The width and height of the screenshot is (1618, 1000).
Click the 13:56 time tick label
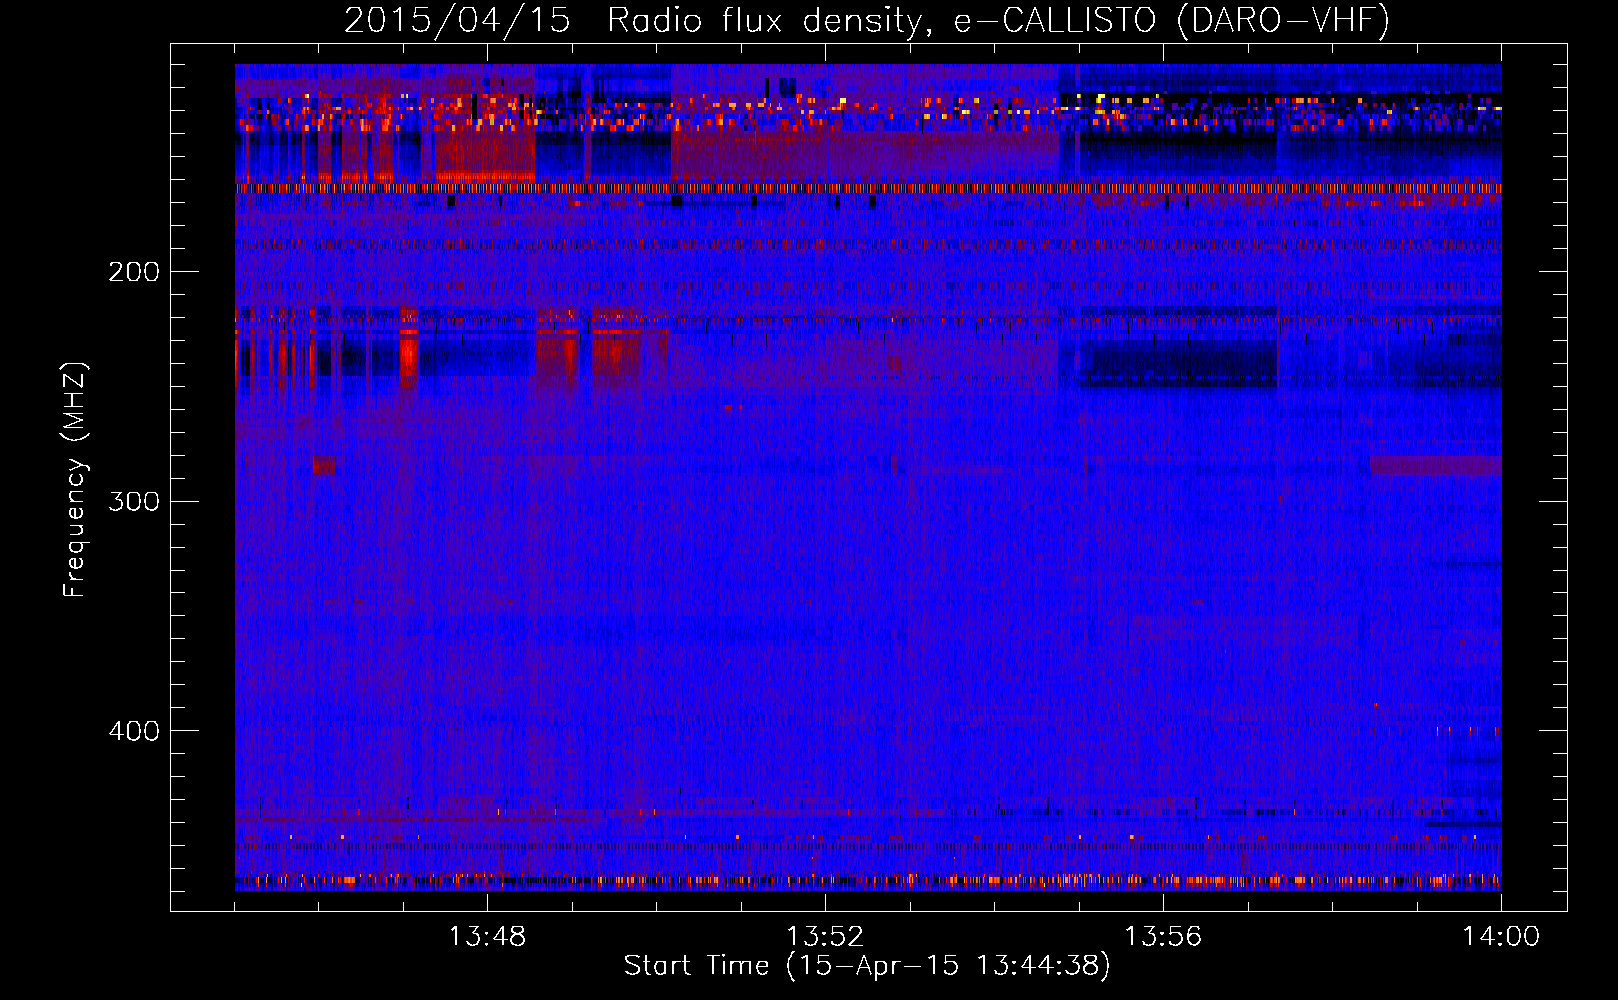click(1163, 937)
